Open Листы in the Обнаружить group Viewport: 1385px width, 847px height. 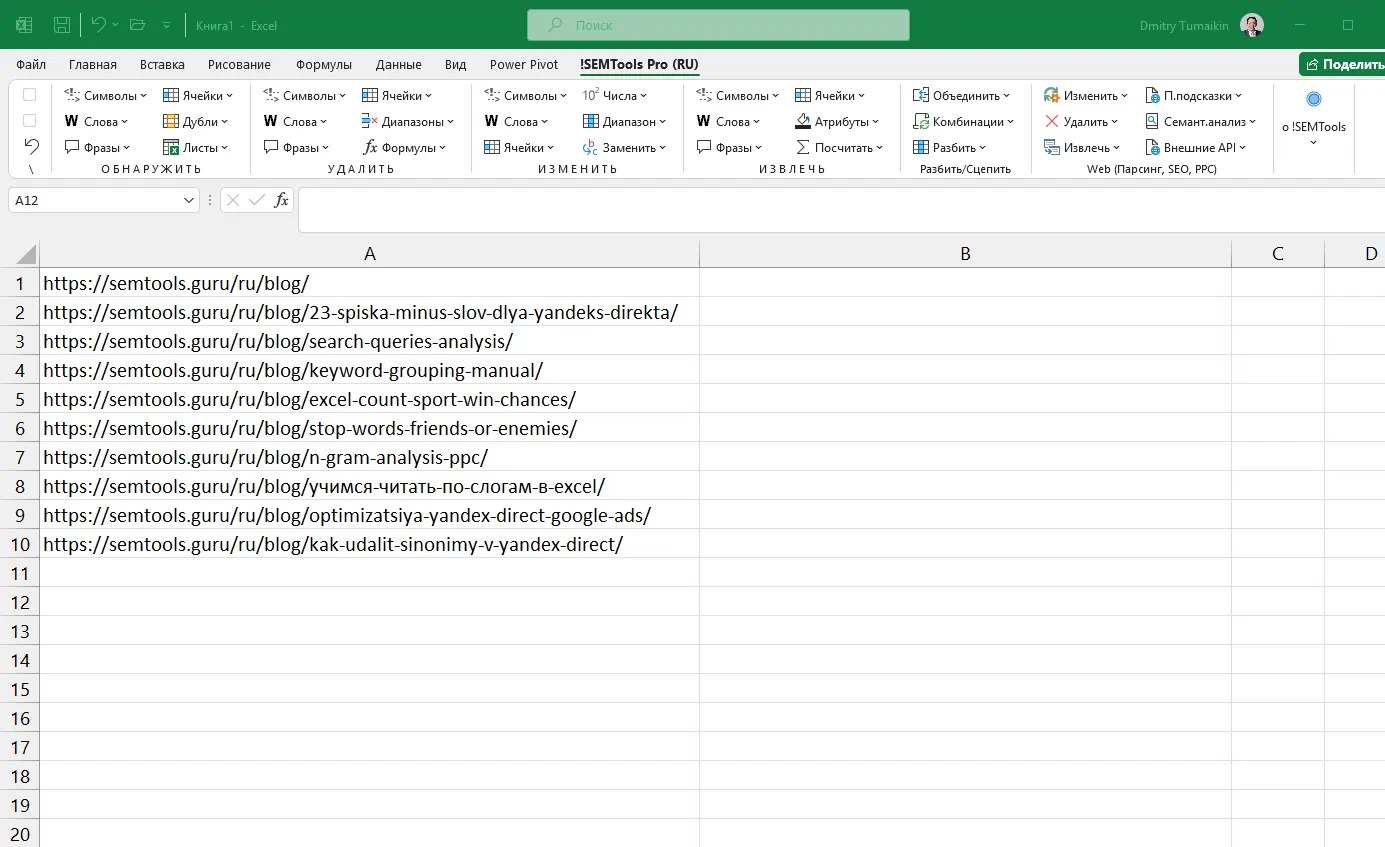196,148
